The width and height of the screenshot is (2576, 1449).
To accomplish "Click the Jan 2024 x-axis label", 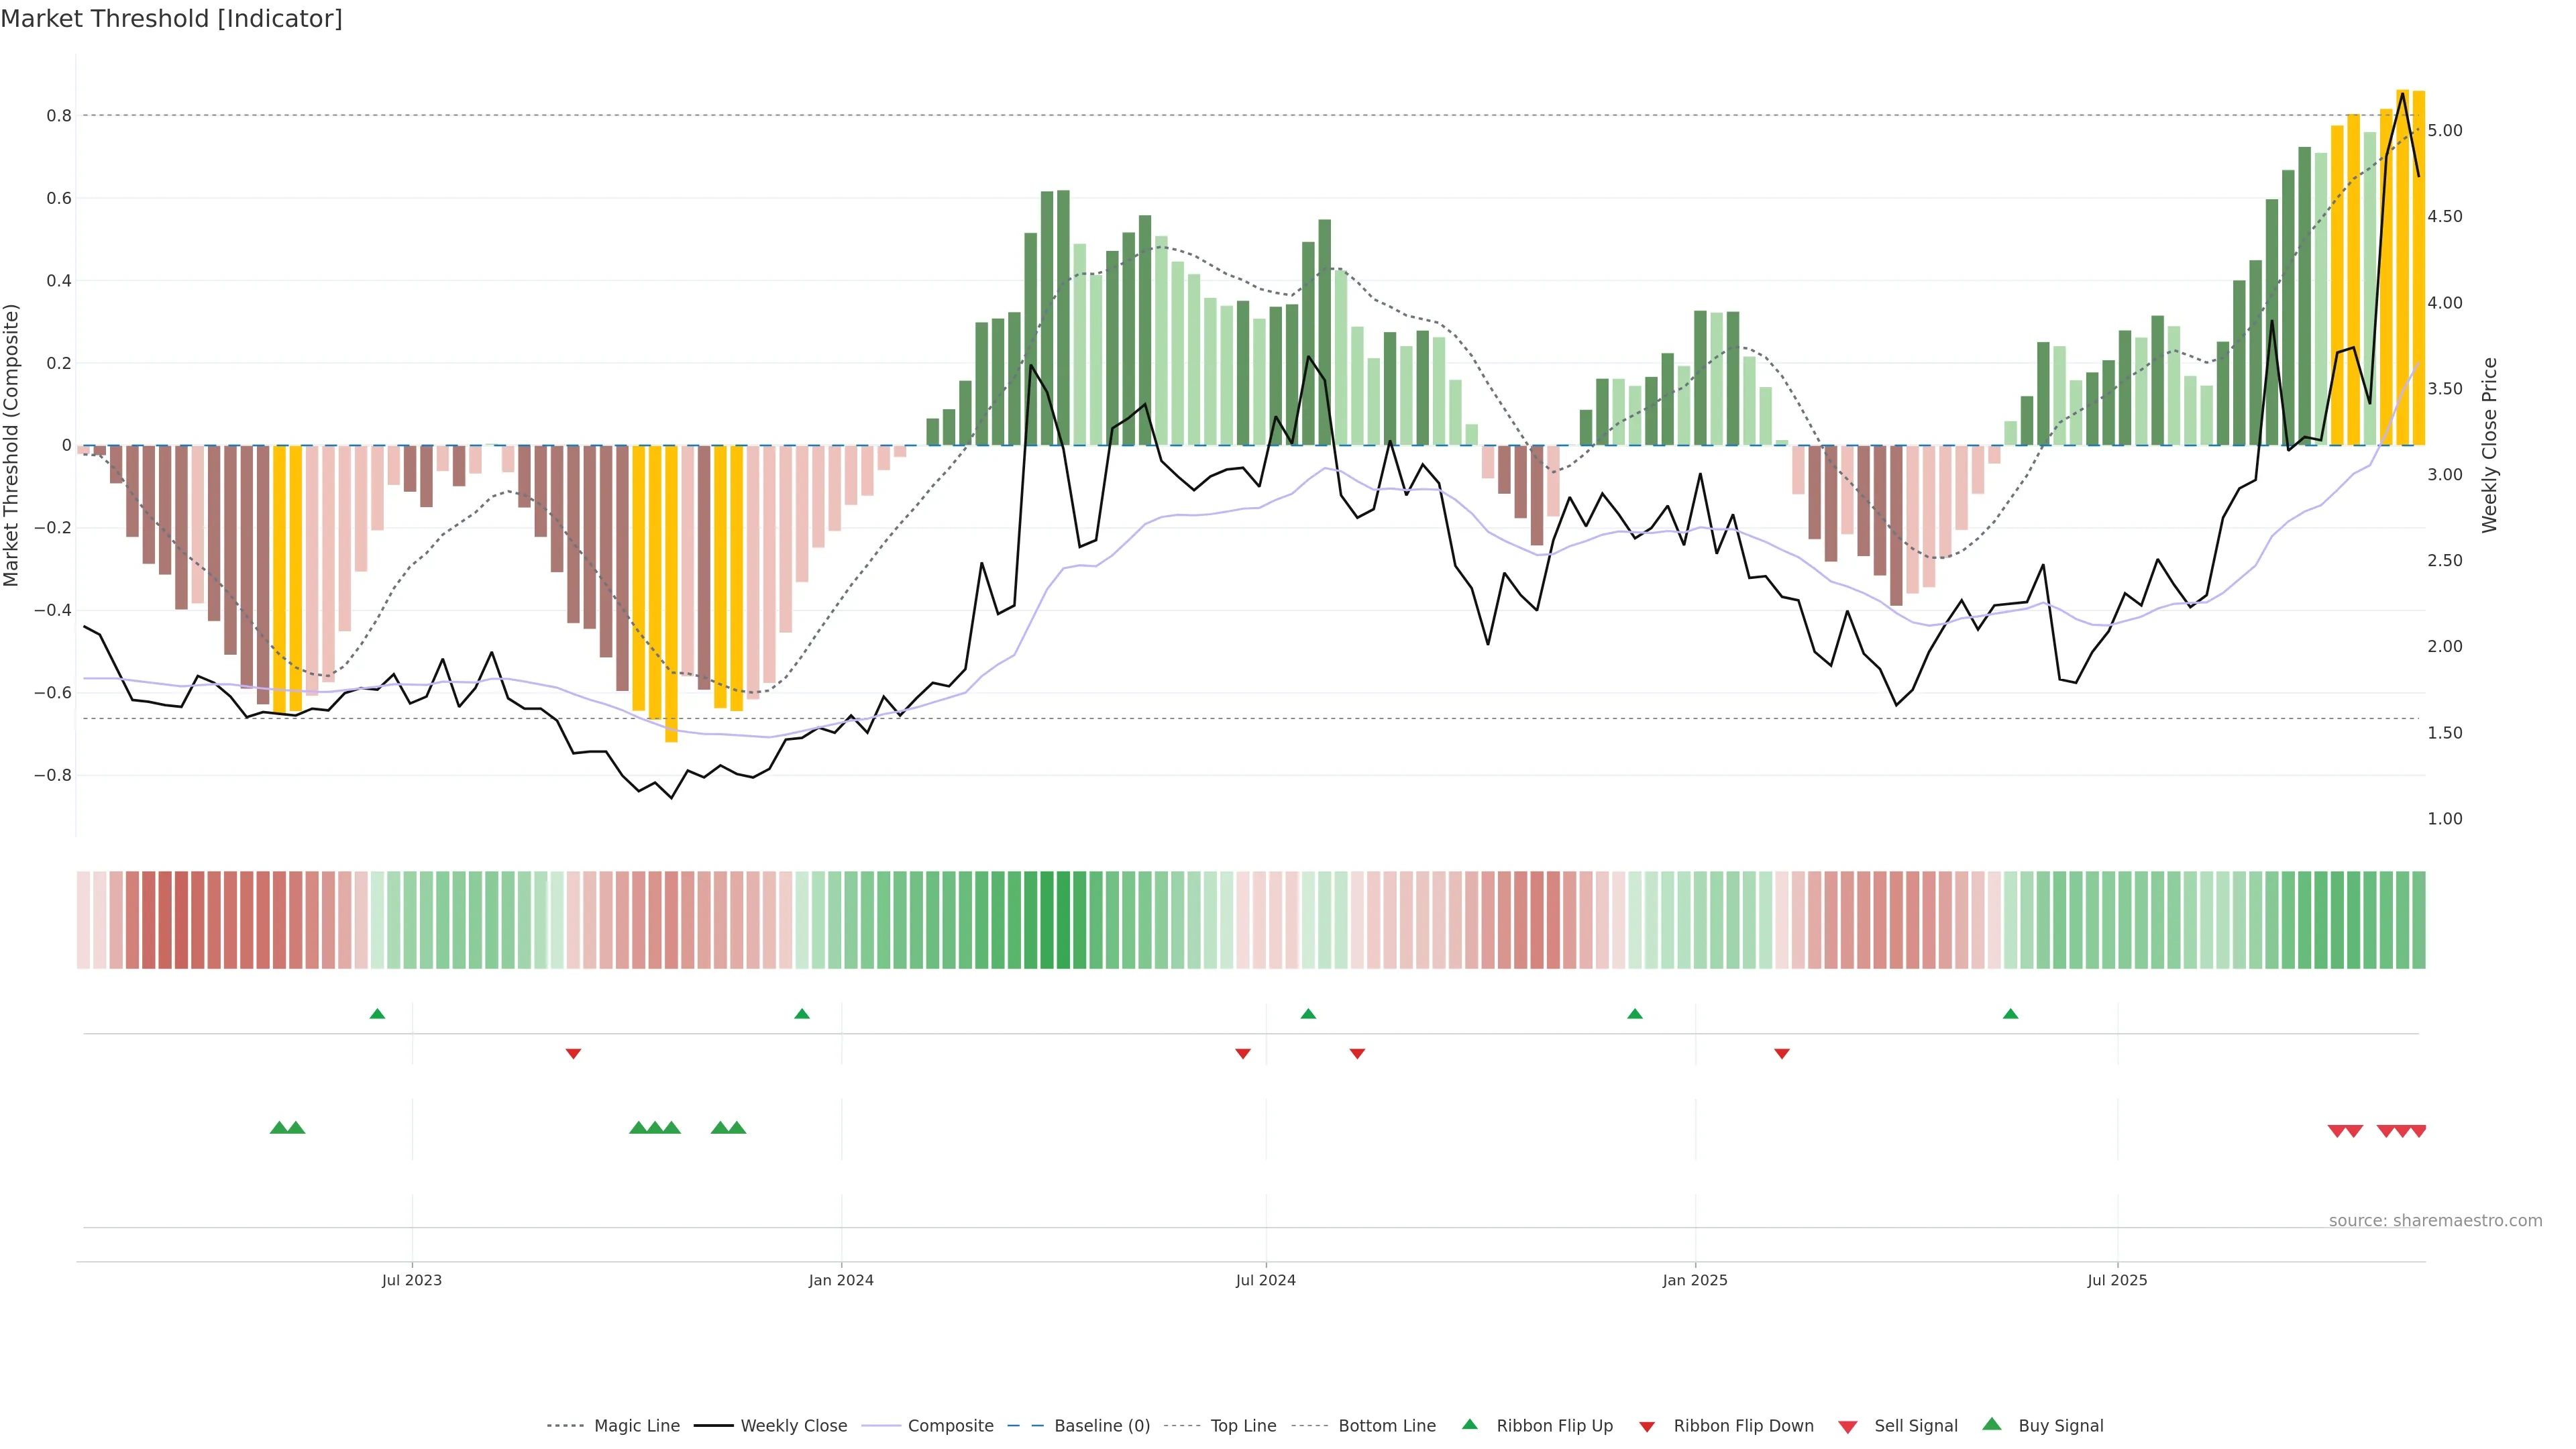I will pos(841,1280).
